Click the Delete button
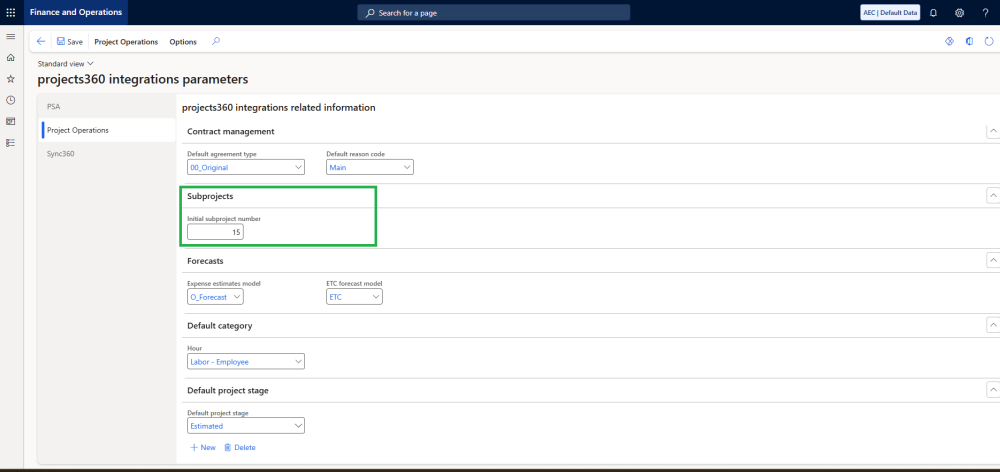The height and width of the screenshot is (472, 1000). (240, 448)
